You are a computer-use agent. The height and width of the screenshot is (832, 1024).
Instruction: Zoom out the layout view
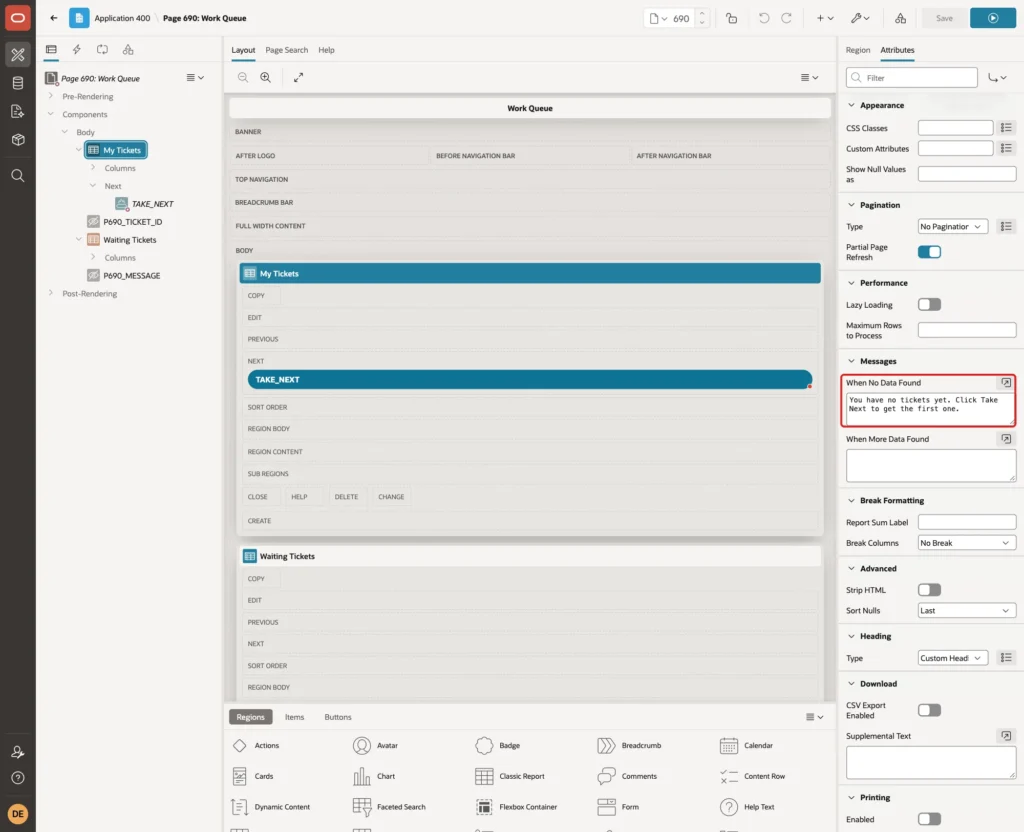pos(242,77)
